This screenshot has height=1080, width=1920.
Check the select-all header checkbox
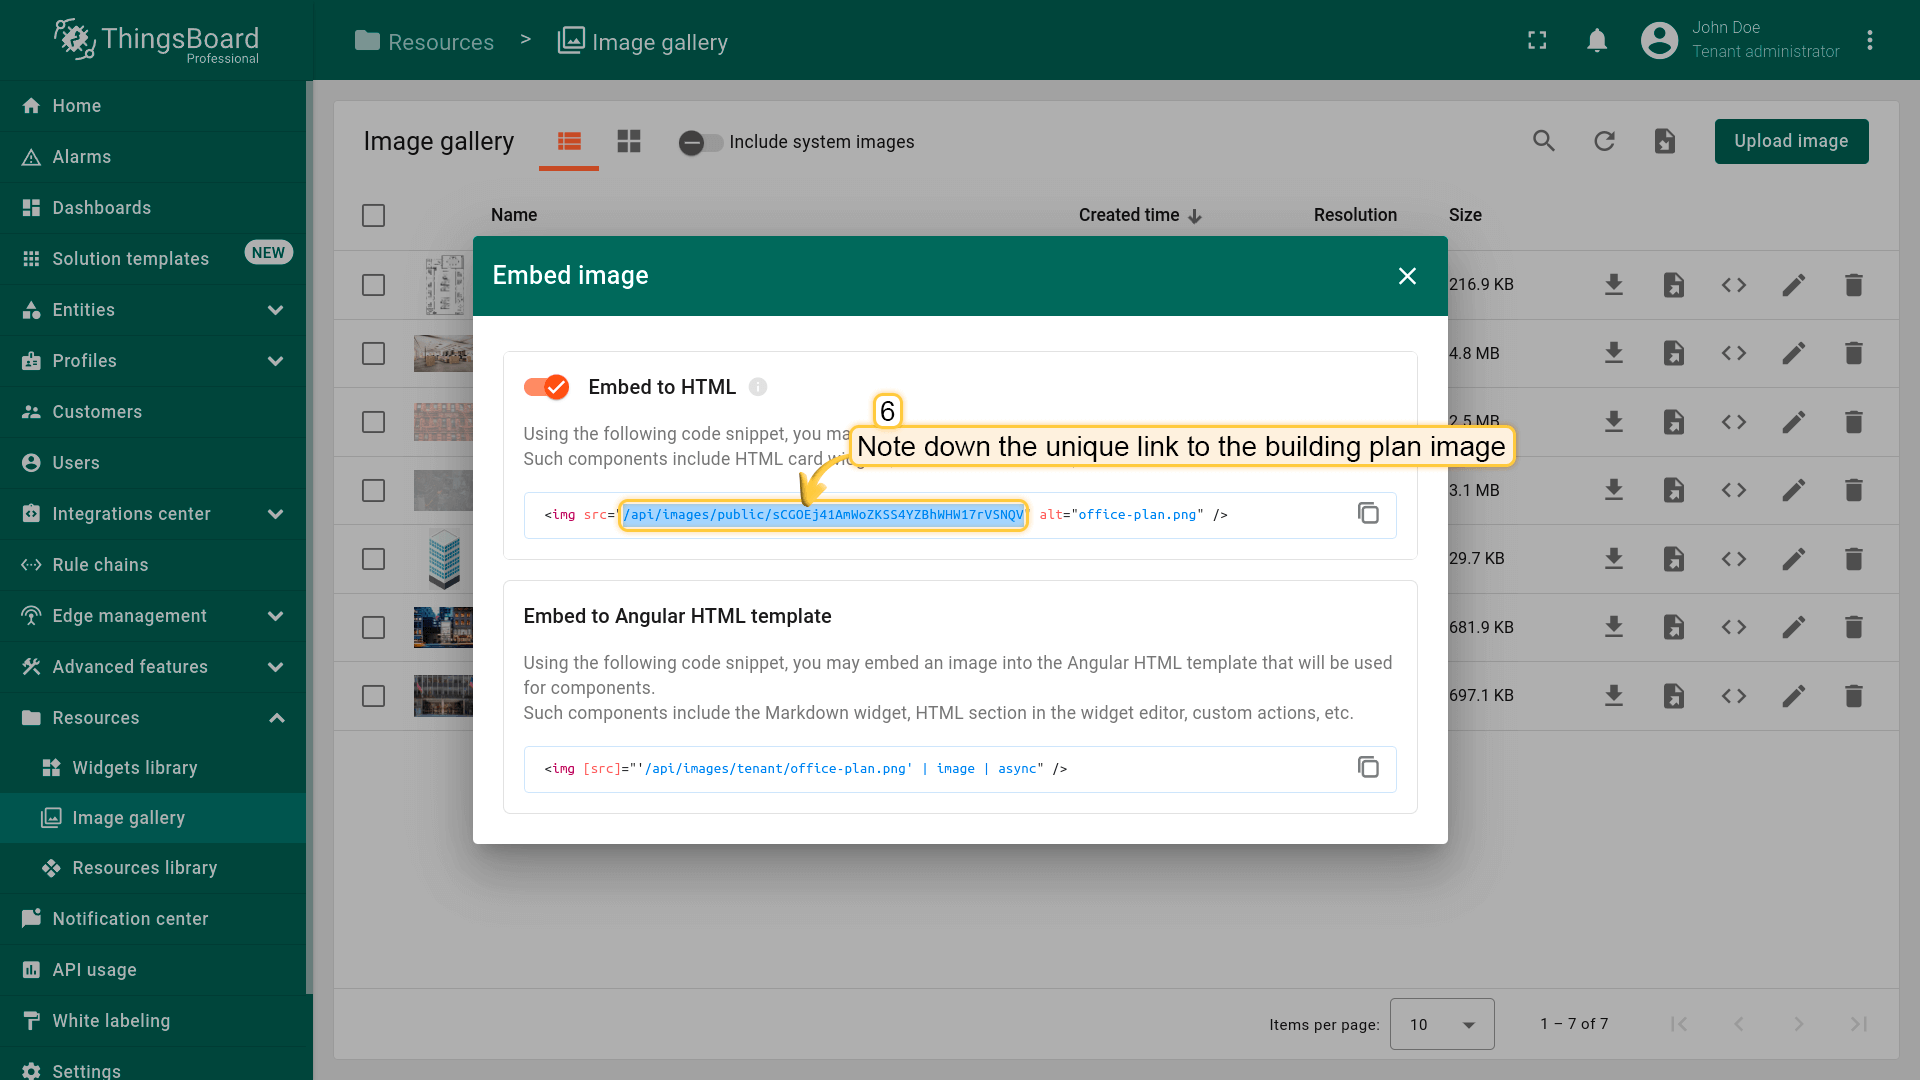(x=373, y=215)
